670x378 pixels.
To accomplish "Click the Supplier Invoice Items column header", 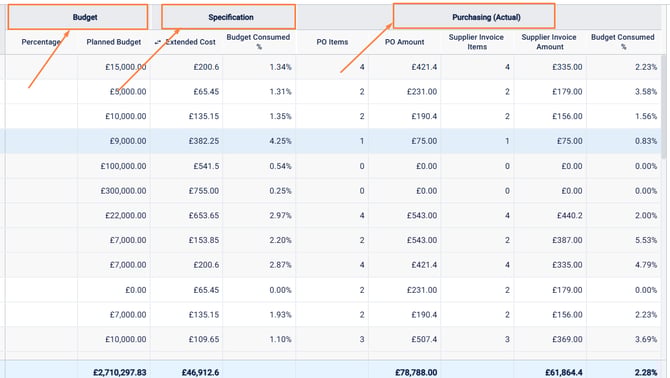I will pyautogui.click(x=476, y=42).
